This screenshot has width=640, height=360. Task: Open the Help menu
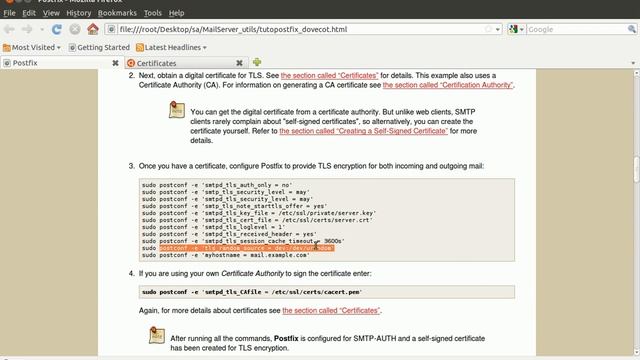(176, 13)
